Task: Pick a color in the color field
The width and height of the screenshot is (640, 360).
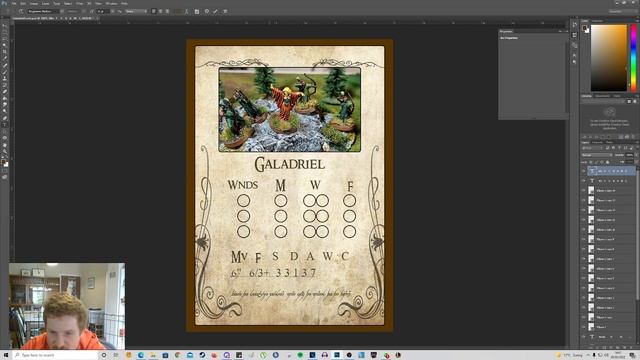Action: [x=609, y=57]
